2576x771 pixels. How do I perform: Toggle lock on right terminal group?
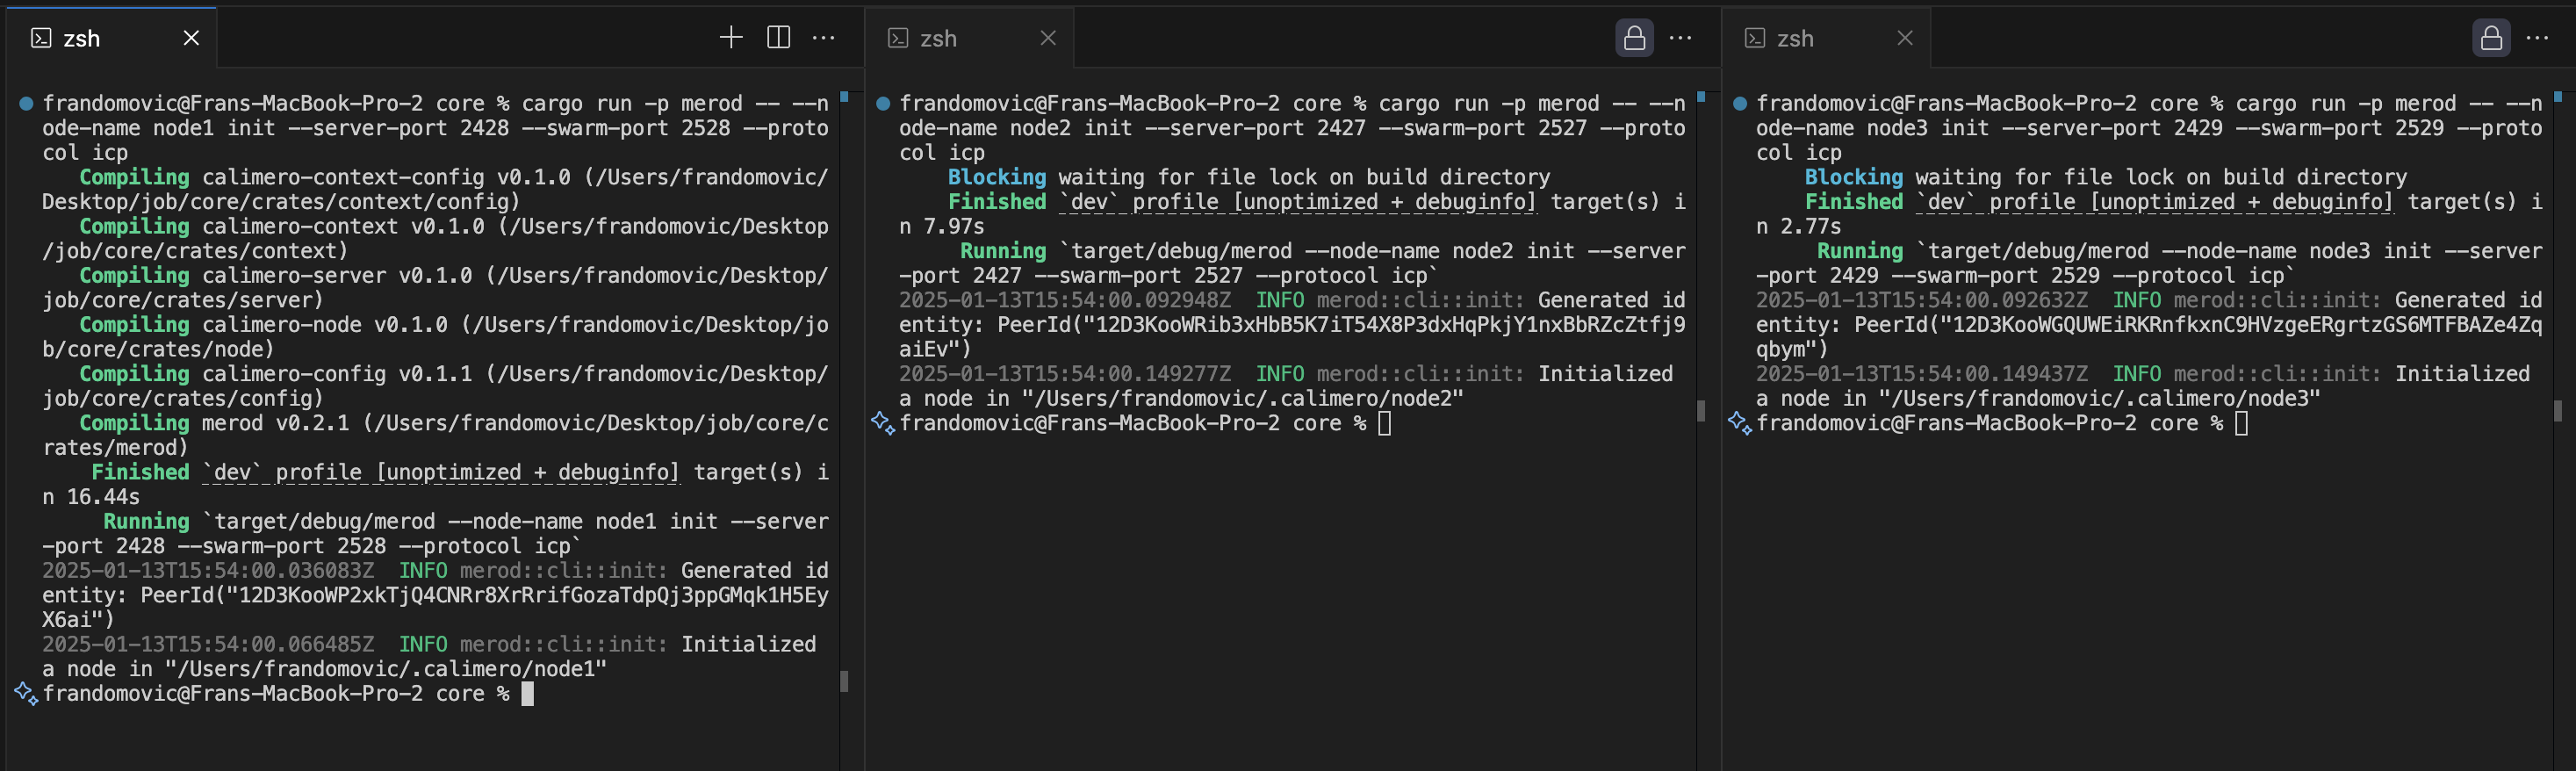click(2491, 38)
